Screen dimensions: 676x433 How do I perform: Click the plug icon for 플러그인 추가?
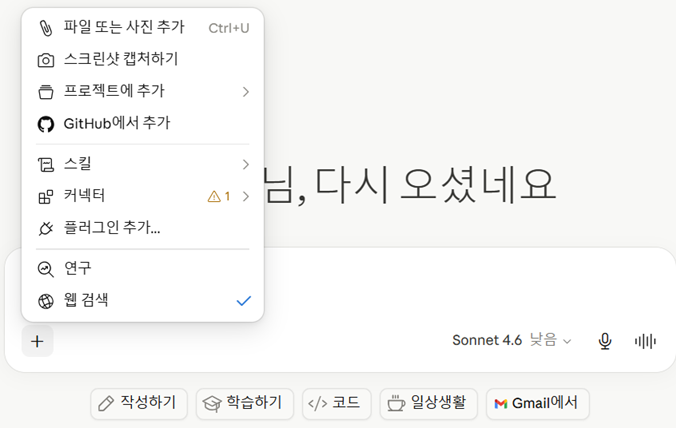tap(46, 228)
